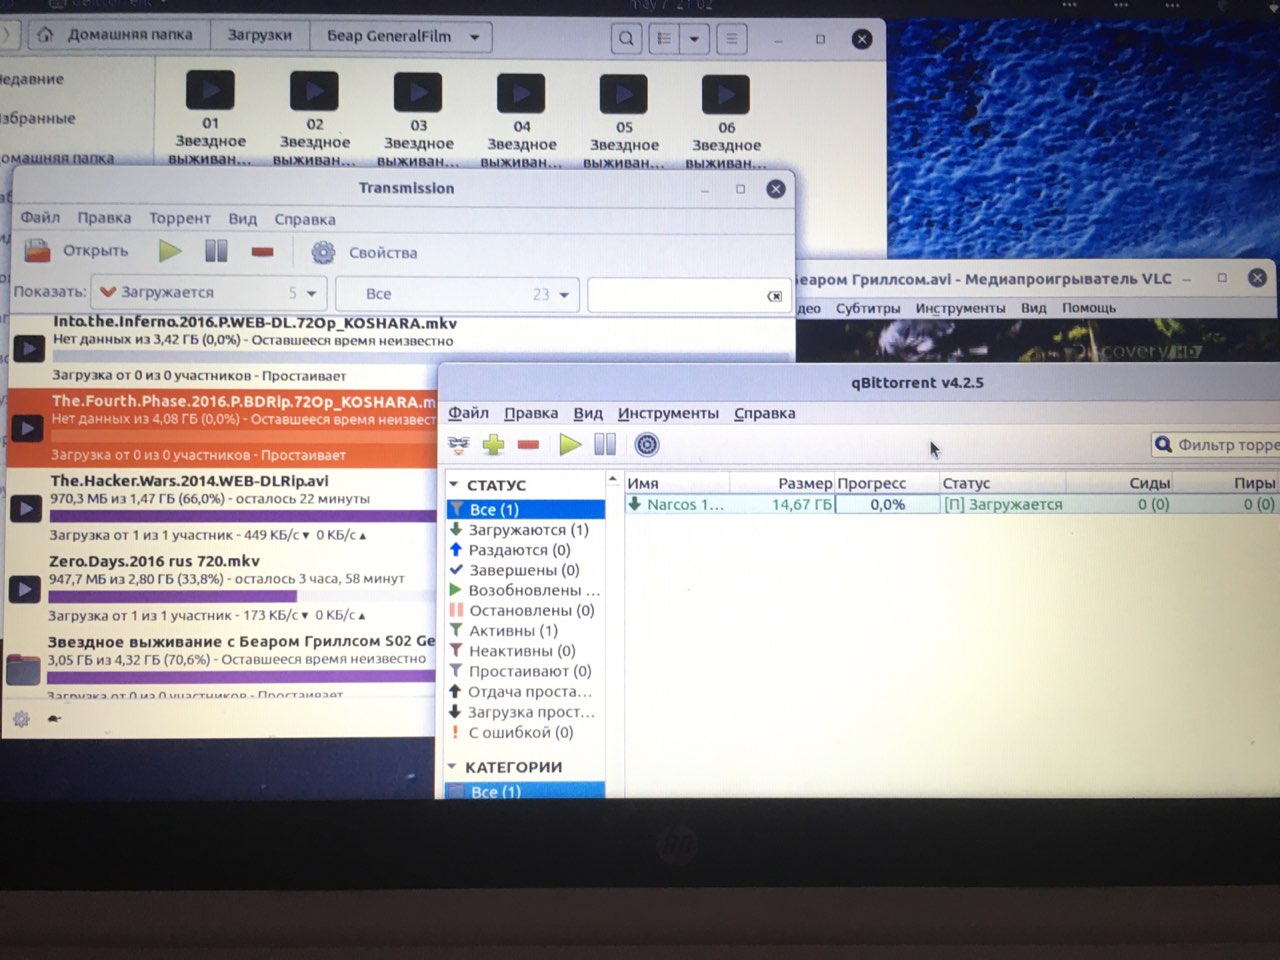Screen dimensions: 1280x960
Task: Click Загрузки breadcrumb in file manager
Action: click(259, 35)
